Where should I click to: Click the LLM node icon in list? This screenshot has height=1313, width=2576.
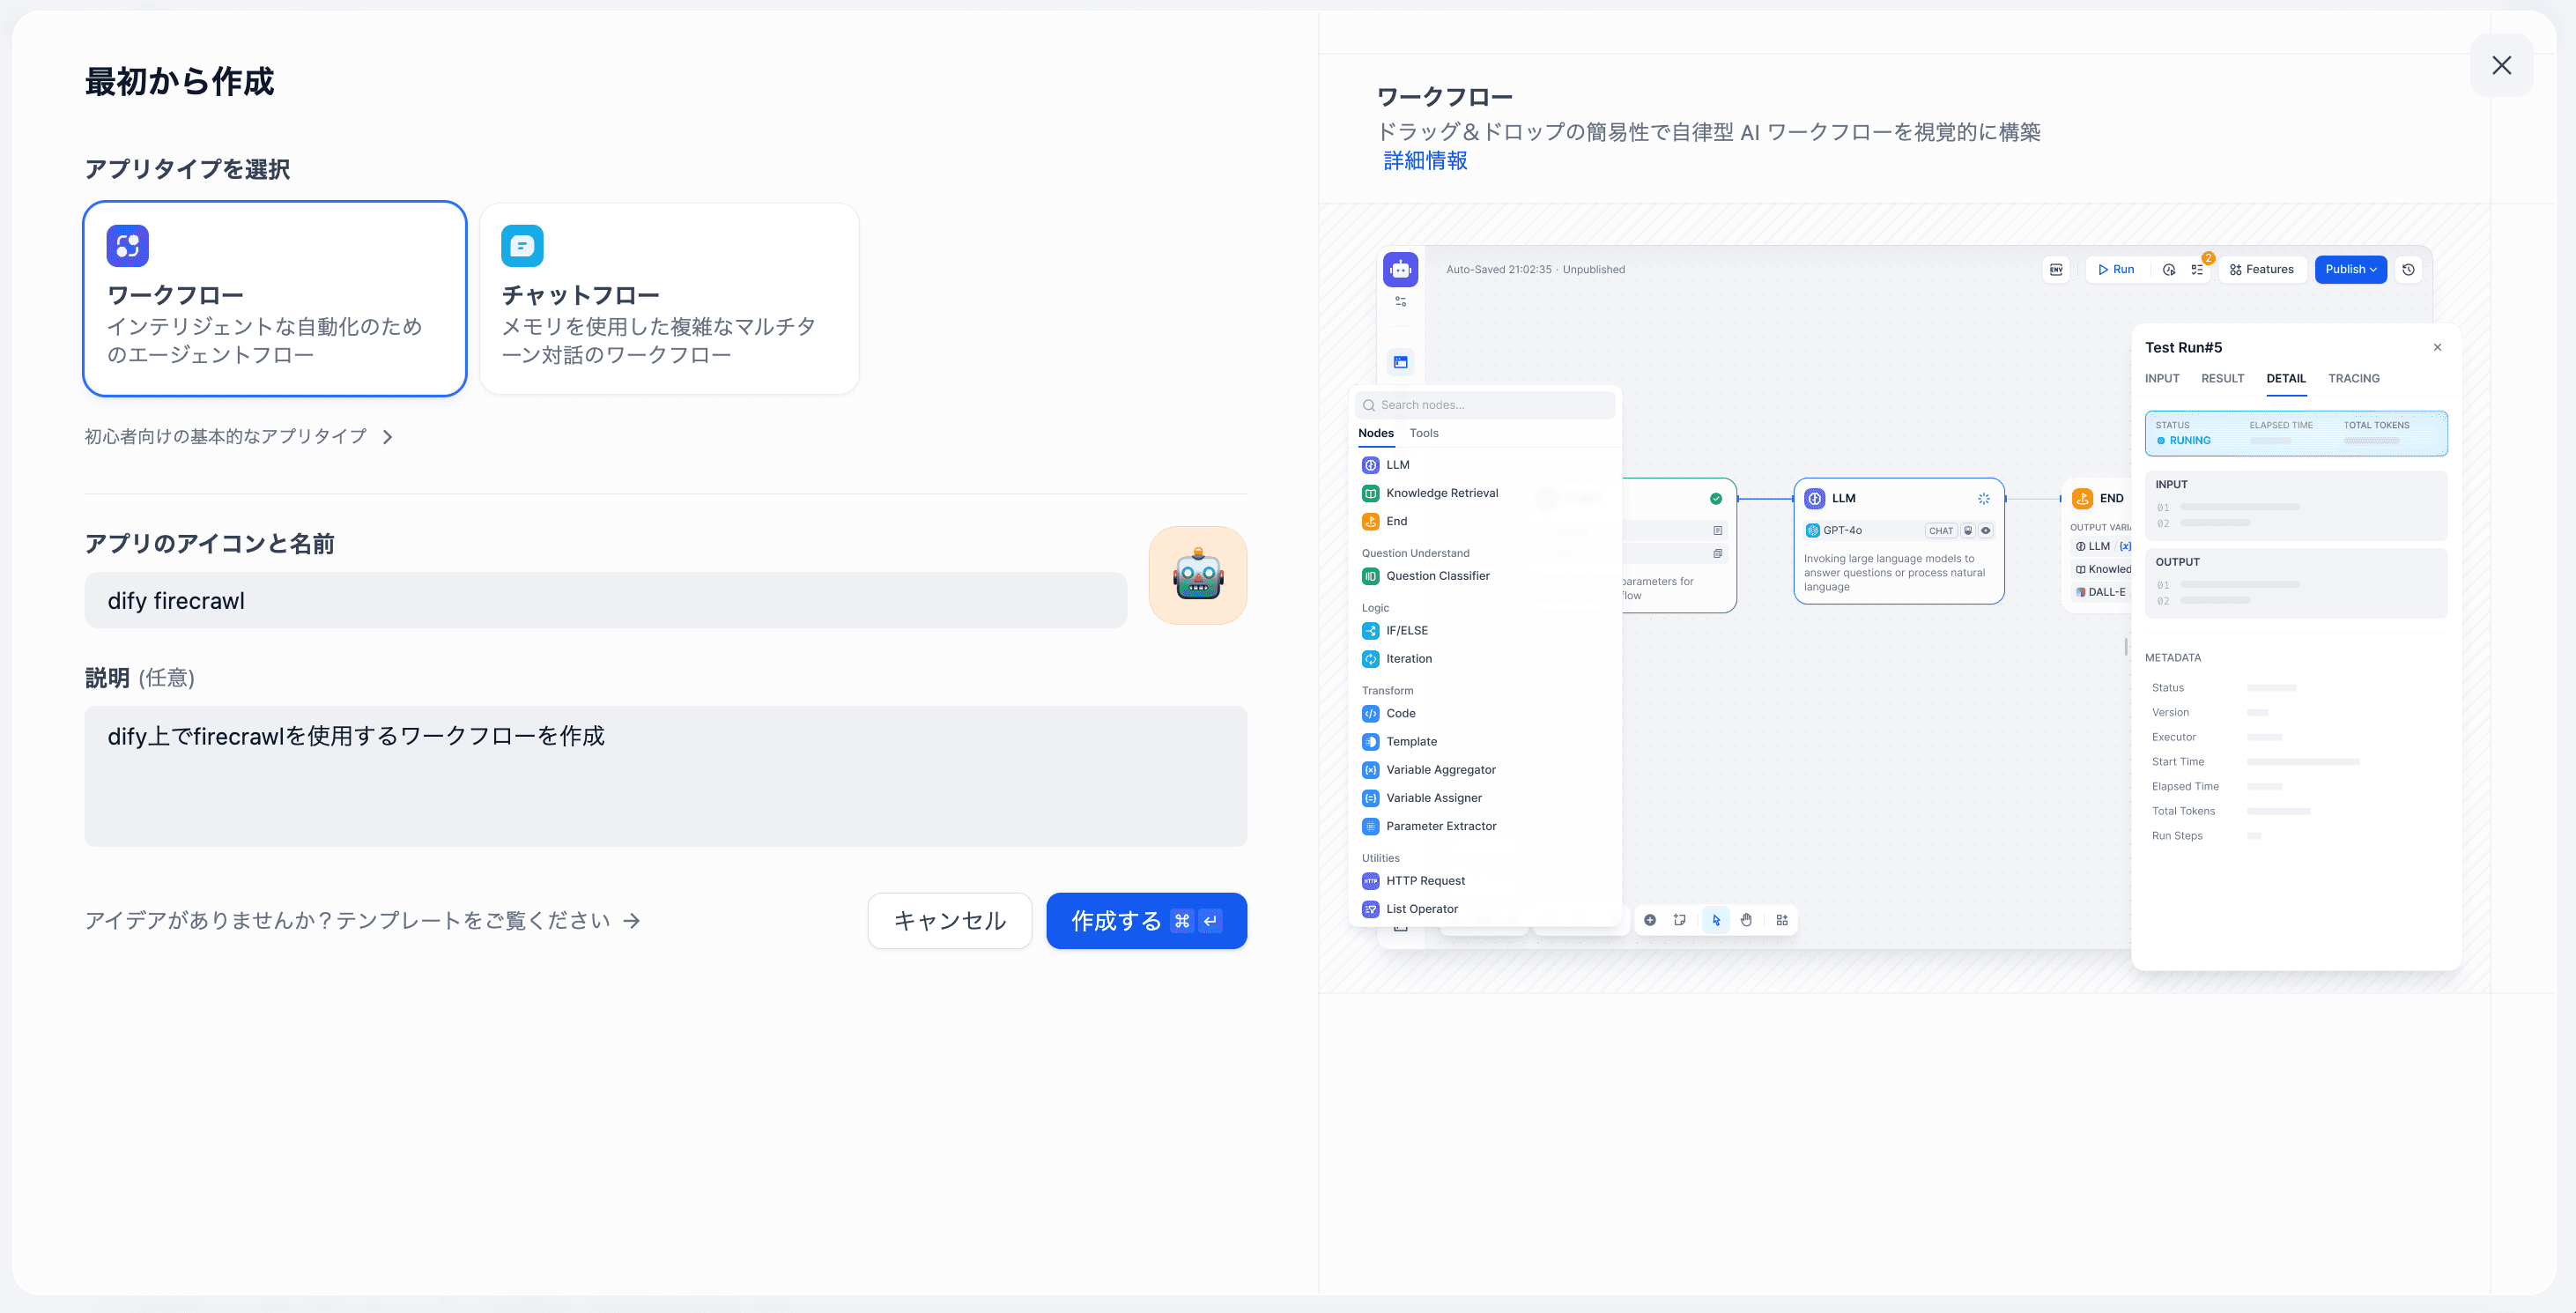1371,465
